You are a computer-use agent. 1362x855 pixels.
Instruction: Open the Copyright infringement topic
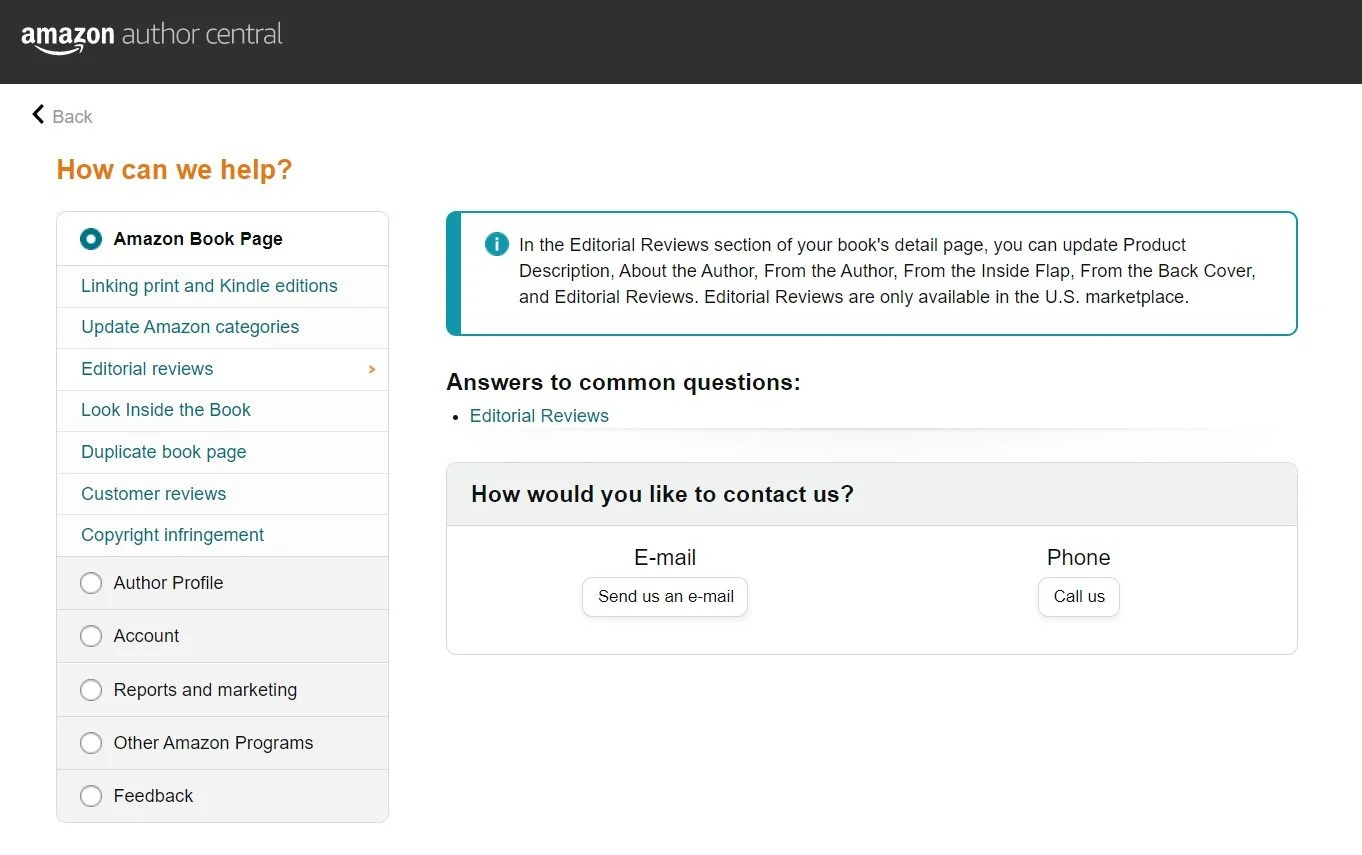coord(222,535)
